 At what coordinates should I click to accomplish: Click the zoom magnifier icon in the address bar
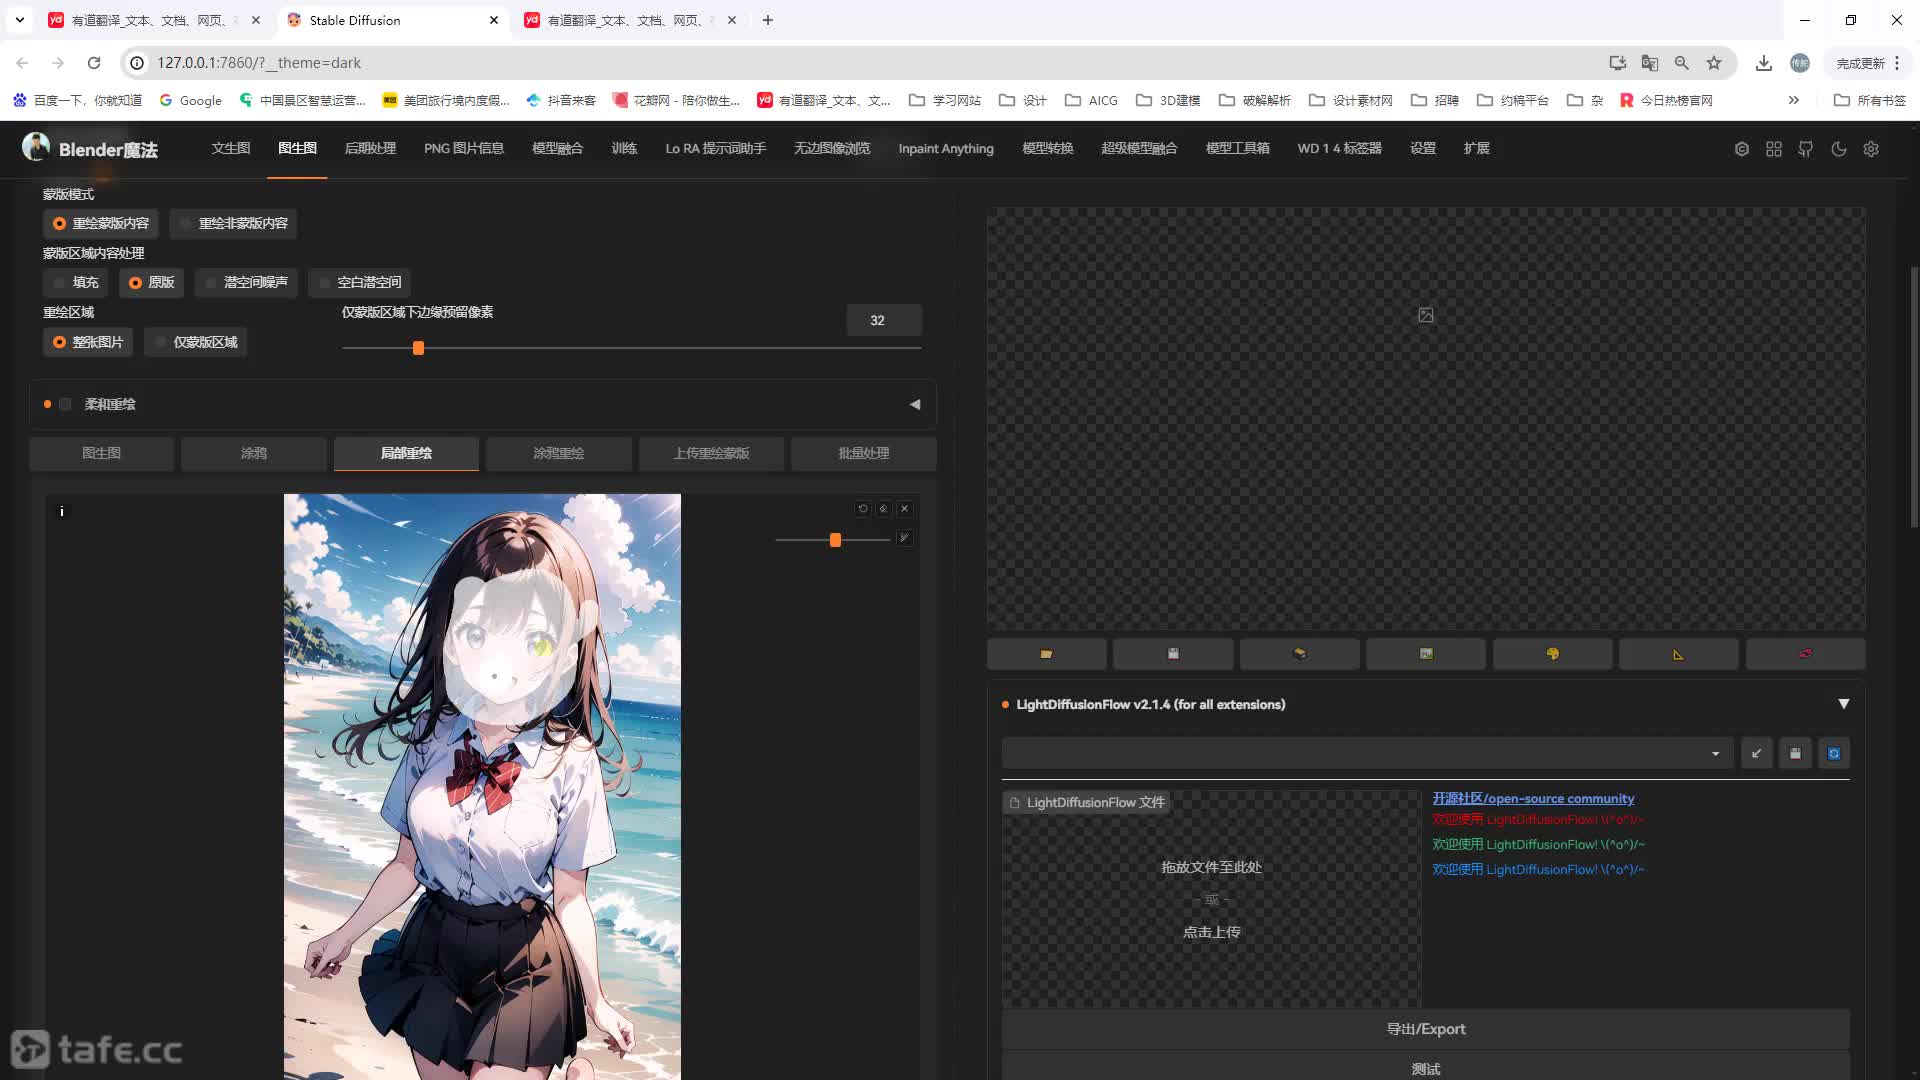point(1682,63)
